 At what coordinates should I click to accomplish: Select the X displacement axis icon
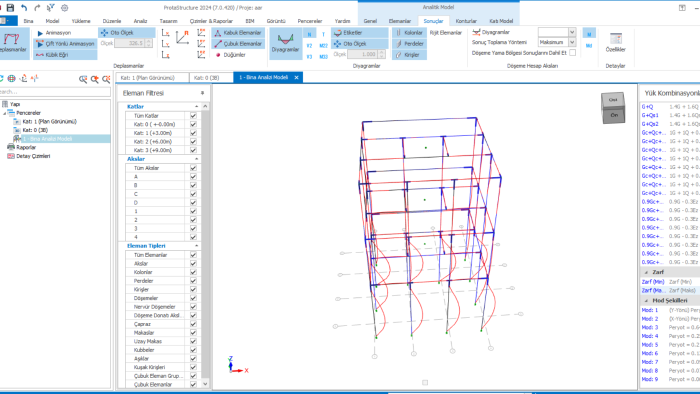tap(166, 33)
